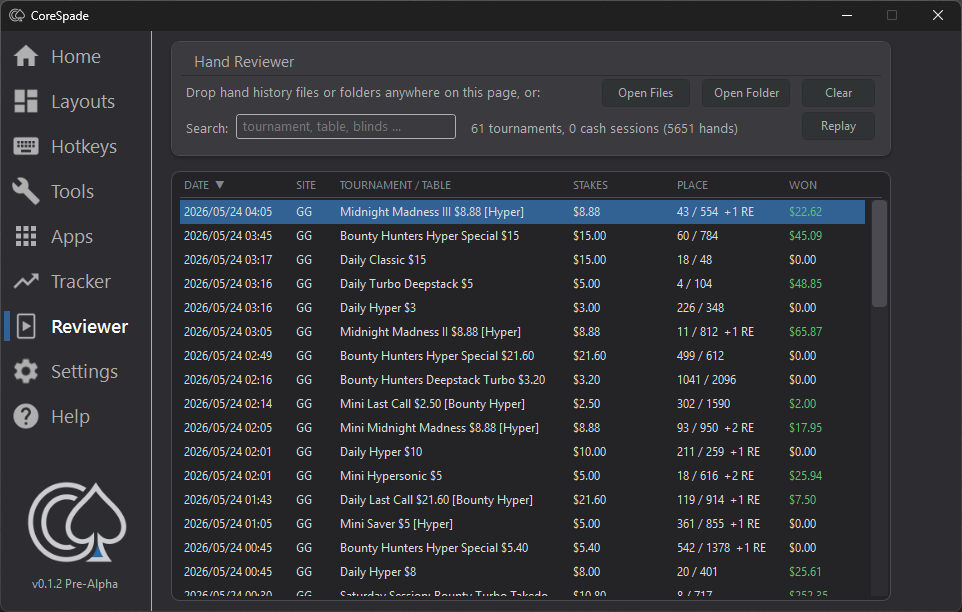Click the Reviewer play icon
Screen dimensions: 962x612
(26, 326)
